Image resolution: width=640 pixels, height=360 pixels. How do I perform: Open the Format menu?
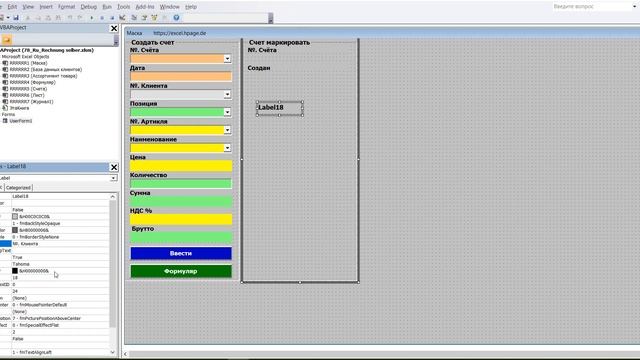(67, 7)
